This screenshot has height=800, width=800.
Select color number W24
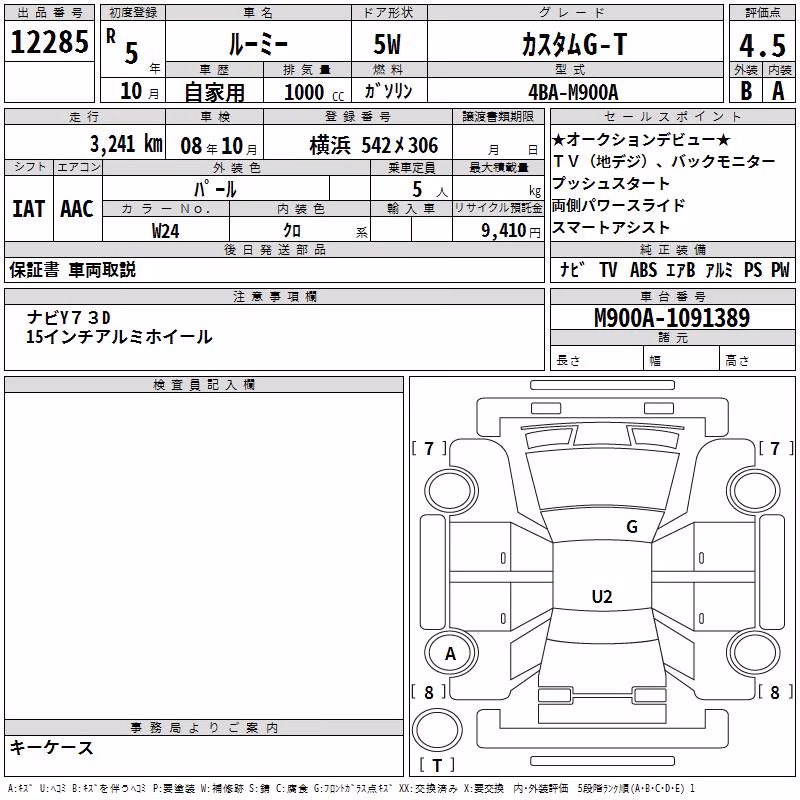(165, 231)
